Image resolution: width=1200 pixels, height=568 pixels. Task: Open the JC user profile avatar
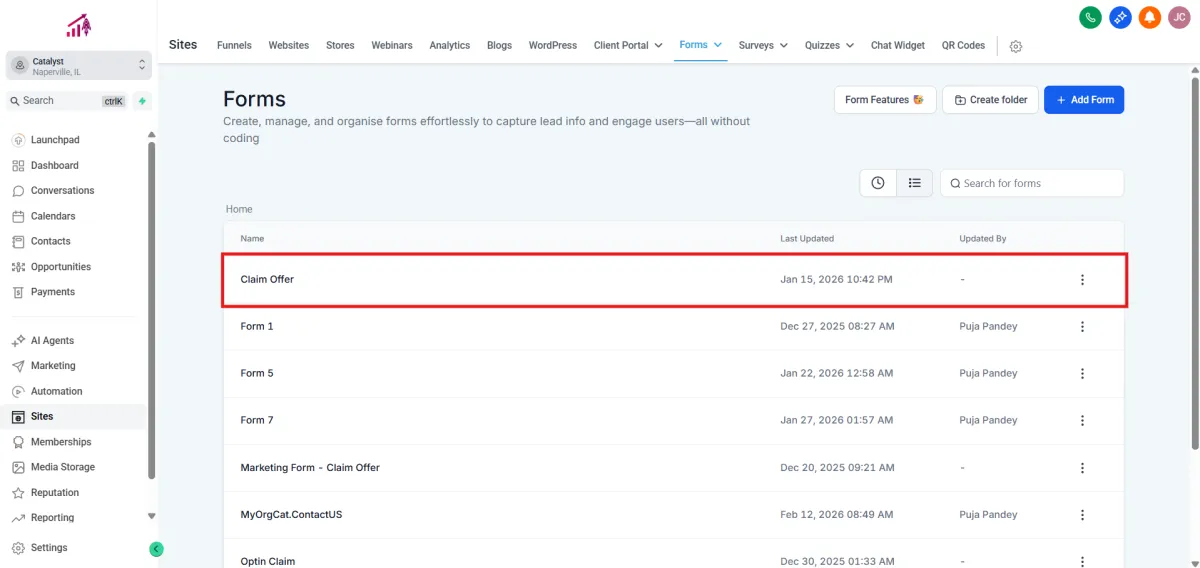point(1179,17)
